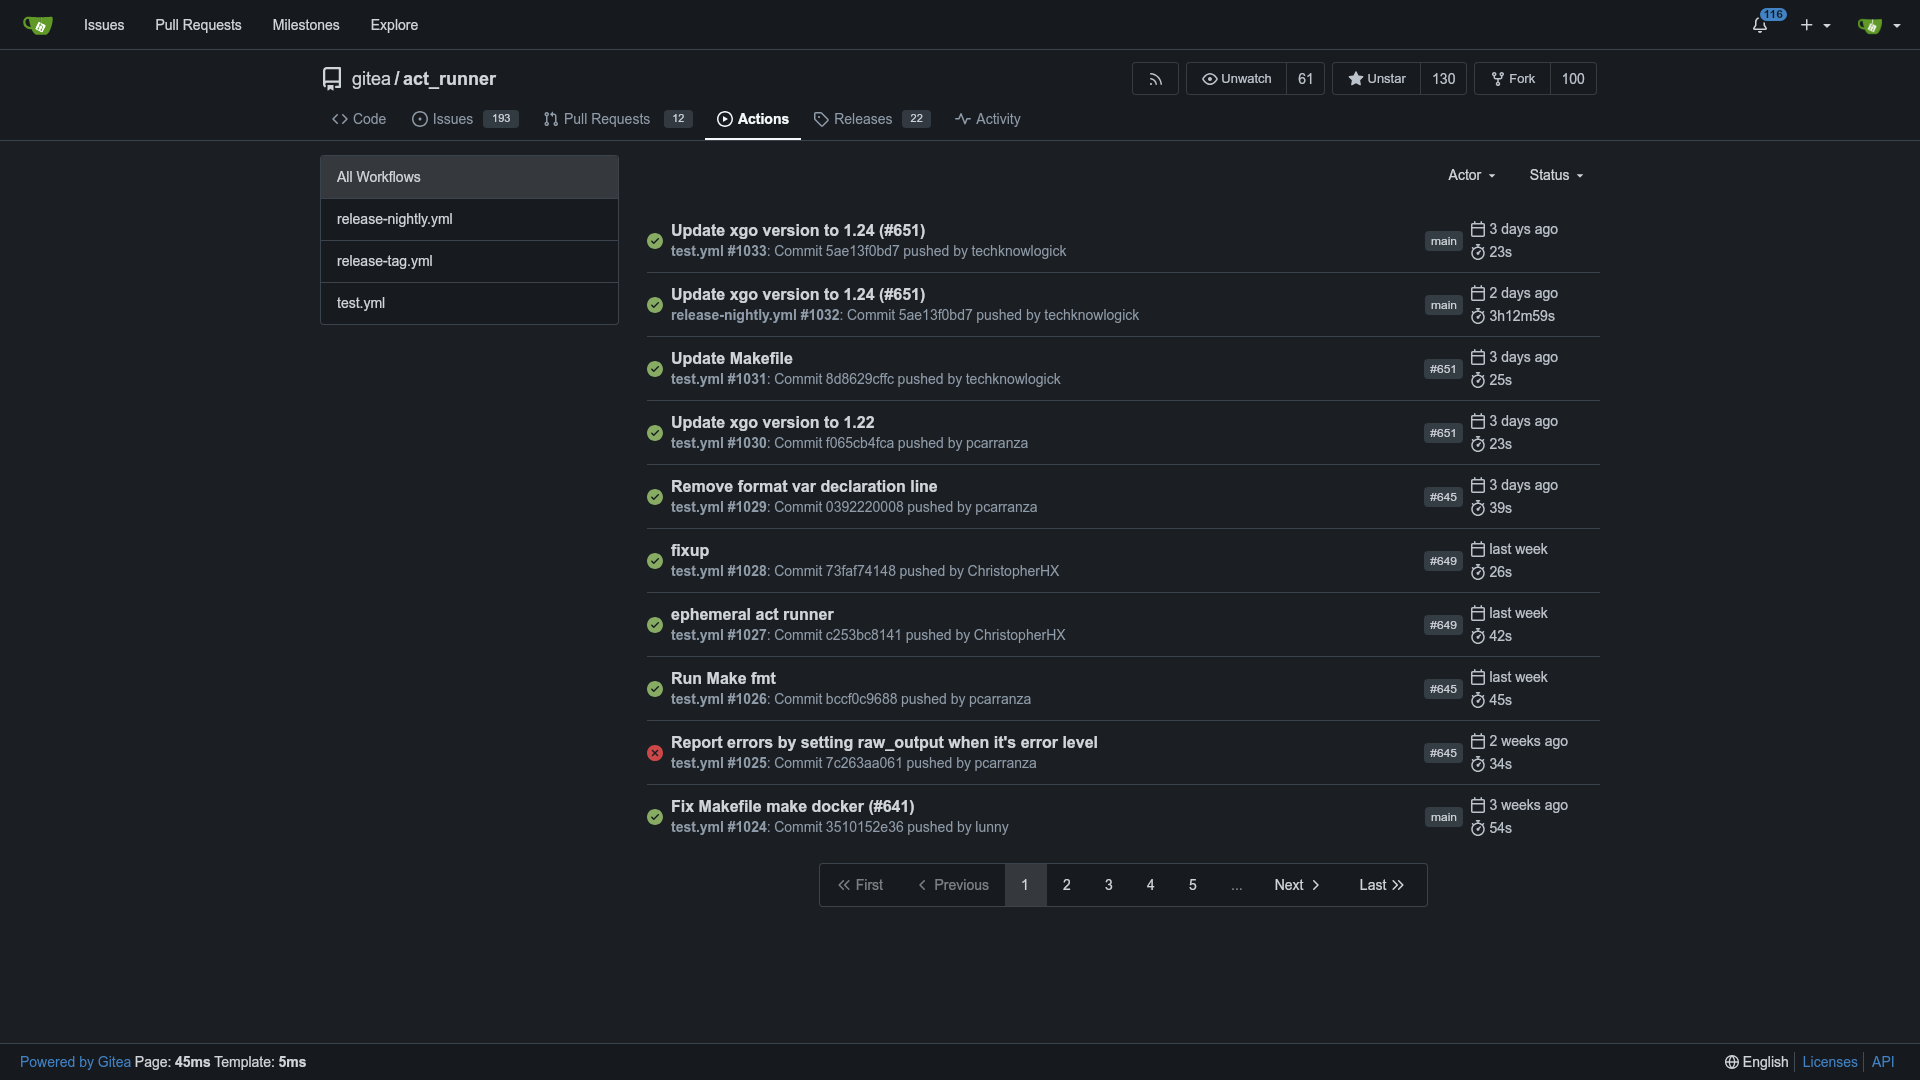This screenshot has height=1080, width=1920.
Task: Toggle Unstar on the repository
Action: (1376, 79)
